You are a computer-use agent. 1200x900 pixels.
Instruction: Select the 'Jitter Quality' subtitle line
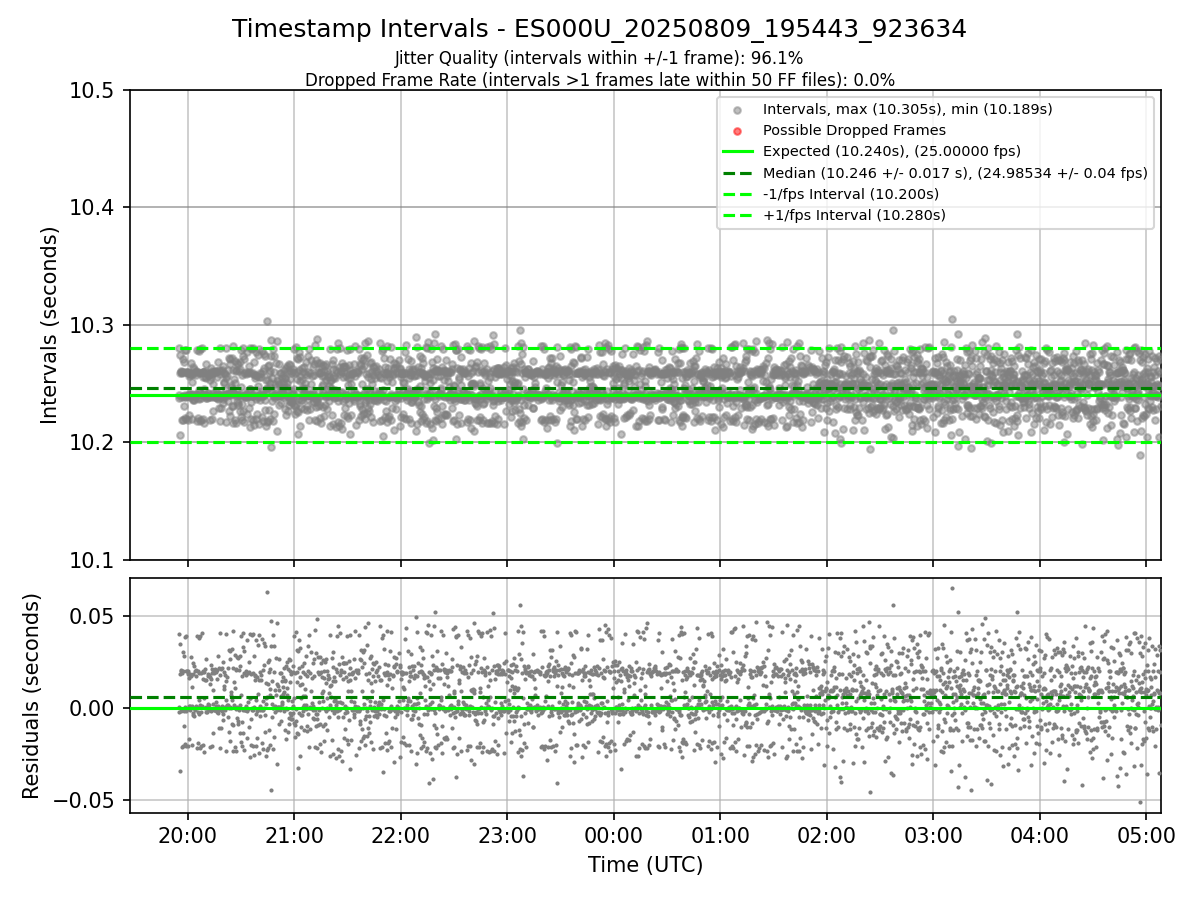click(x=599, y=59)
